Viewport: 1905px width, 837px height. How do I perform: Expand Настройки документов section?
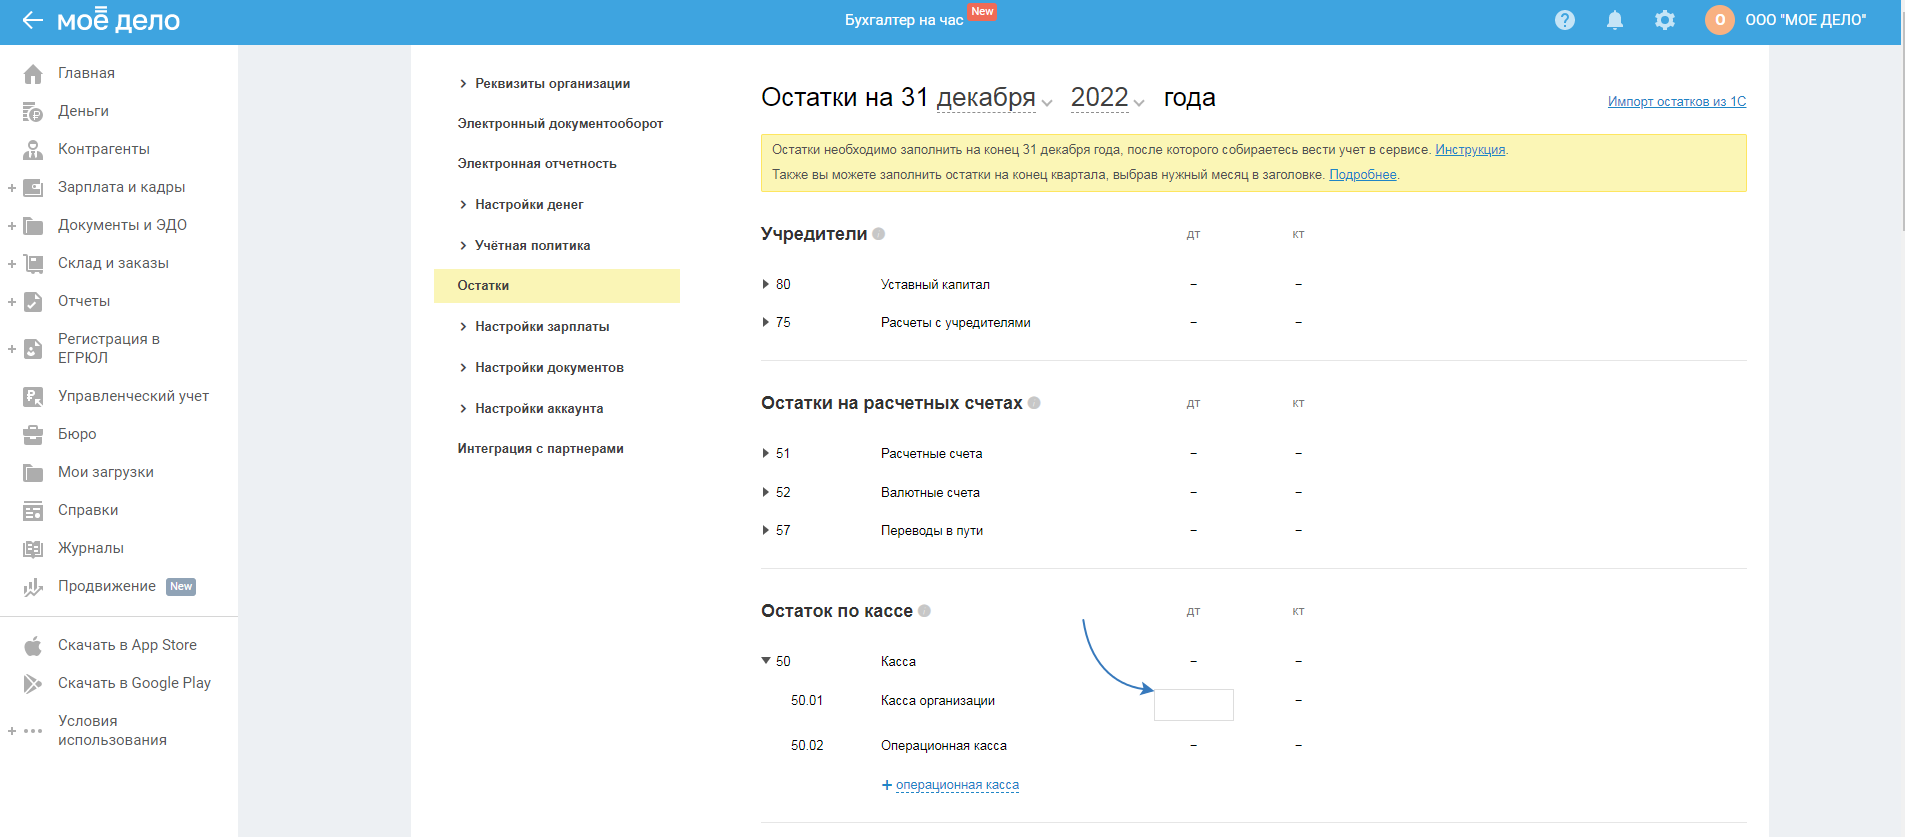pos(541,368)
